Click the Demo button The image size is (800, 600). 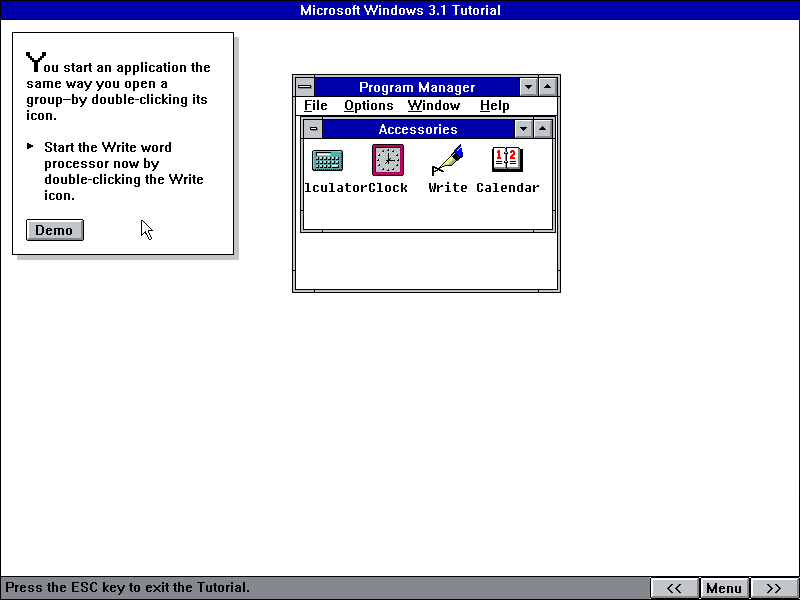[55, 230]
